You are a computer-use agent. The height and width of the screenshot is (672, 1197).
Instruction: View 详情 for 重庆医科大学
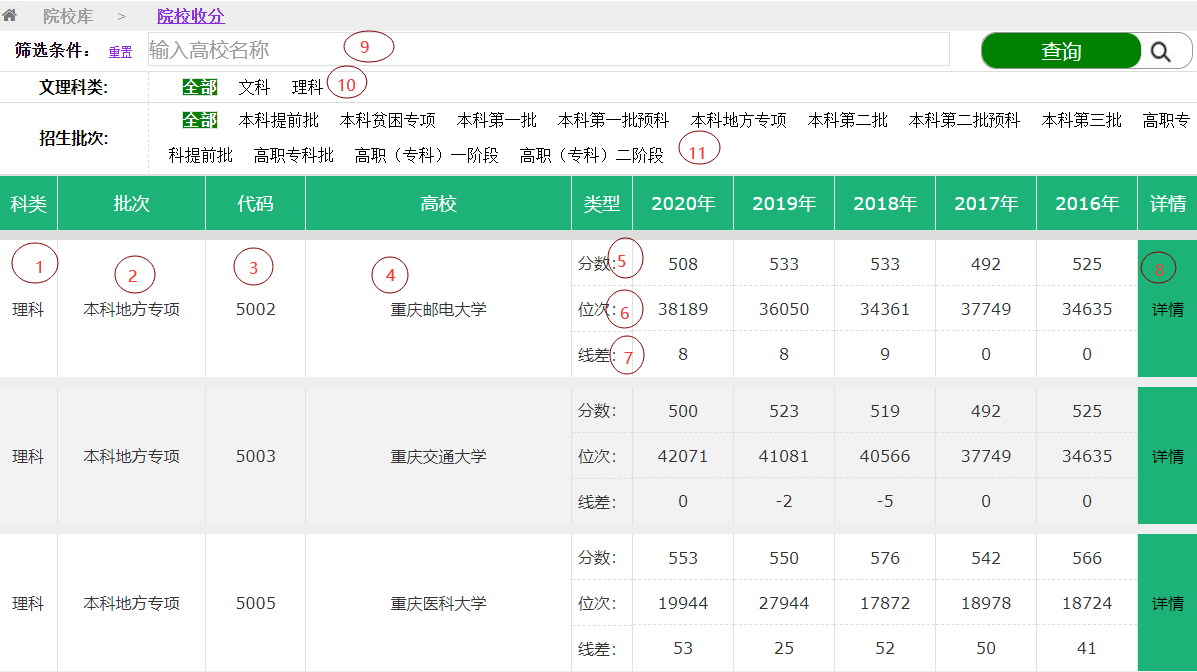(x=1167, y=603)
